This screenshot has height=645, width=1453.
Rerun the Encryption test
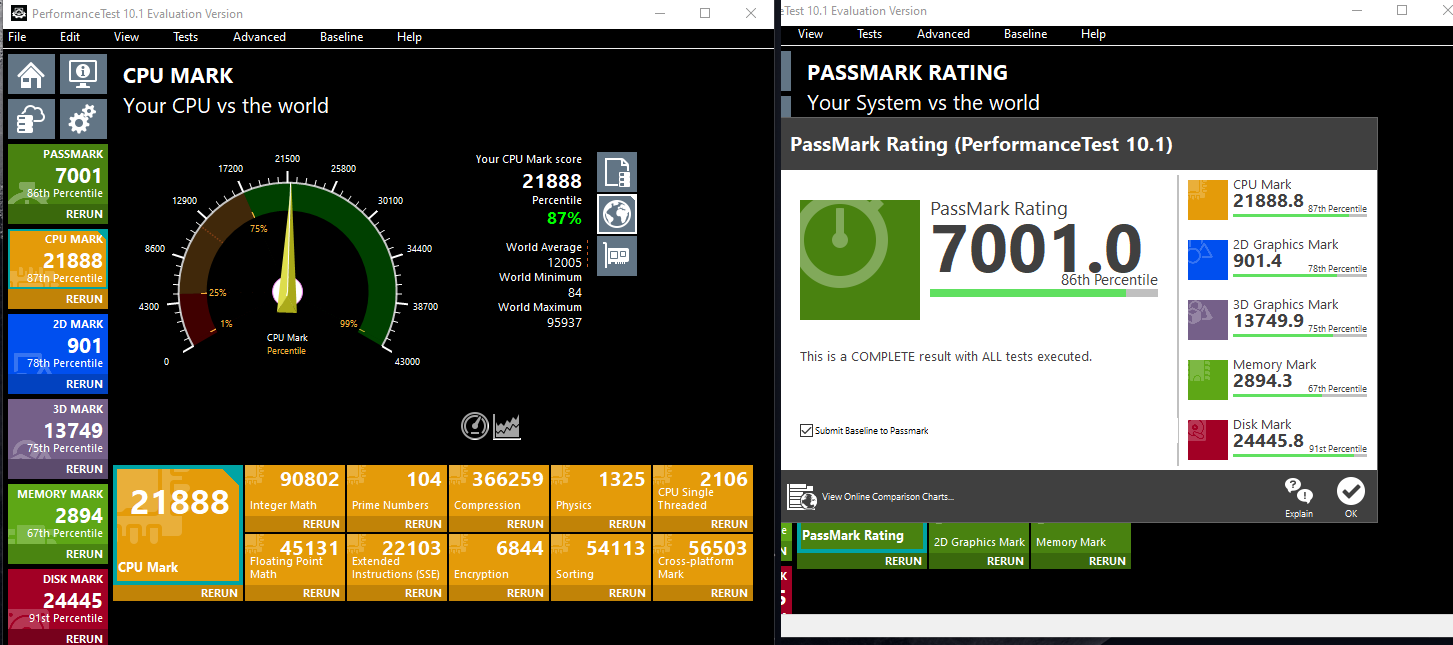tap(525, 593)
